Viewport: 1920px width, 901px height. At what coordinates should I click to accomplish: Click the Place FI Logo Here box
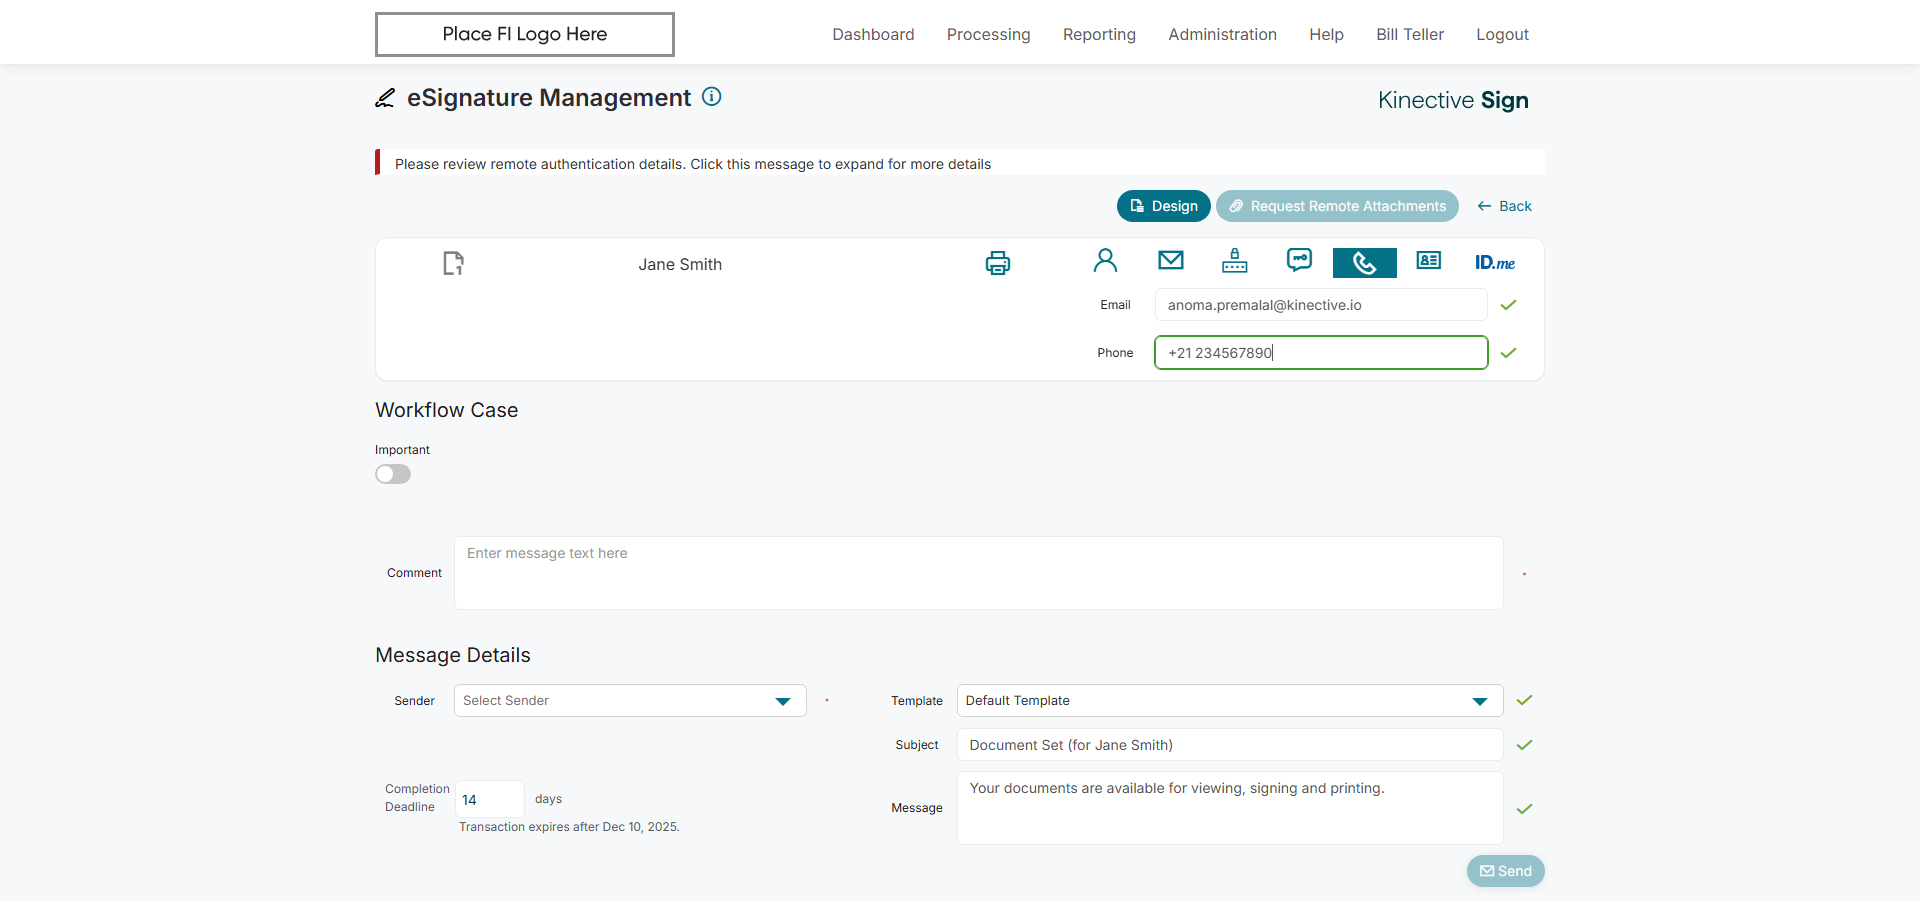[525, 34]
